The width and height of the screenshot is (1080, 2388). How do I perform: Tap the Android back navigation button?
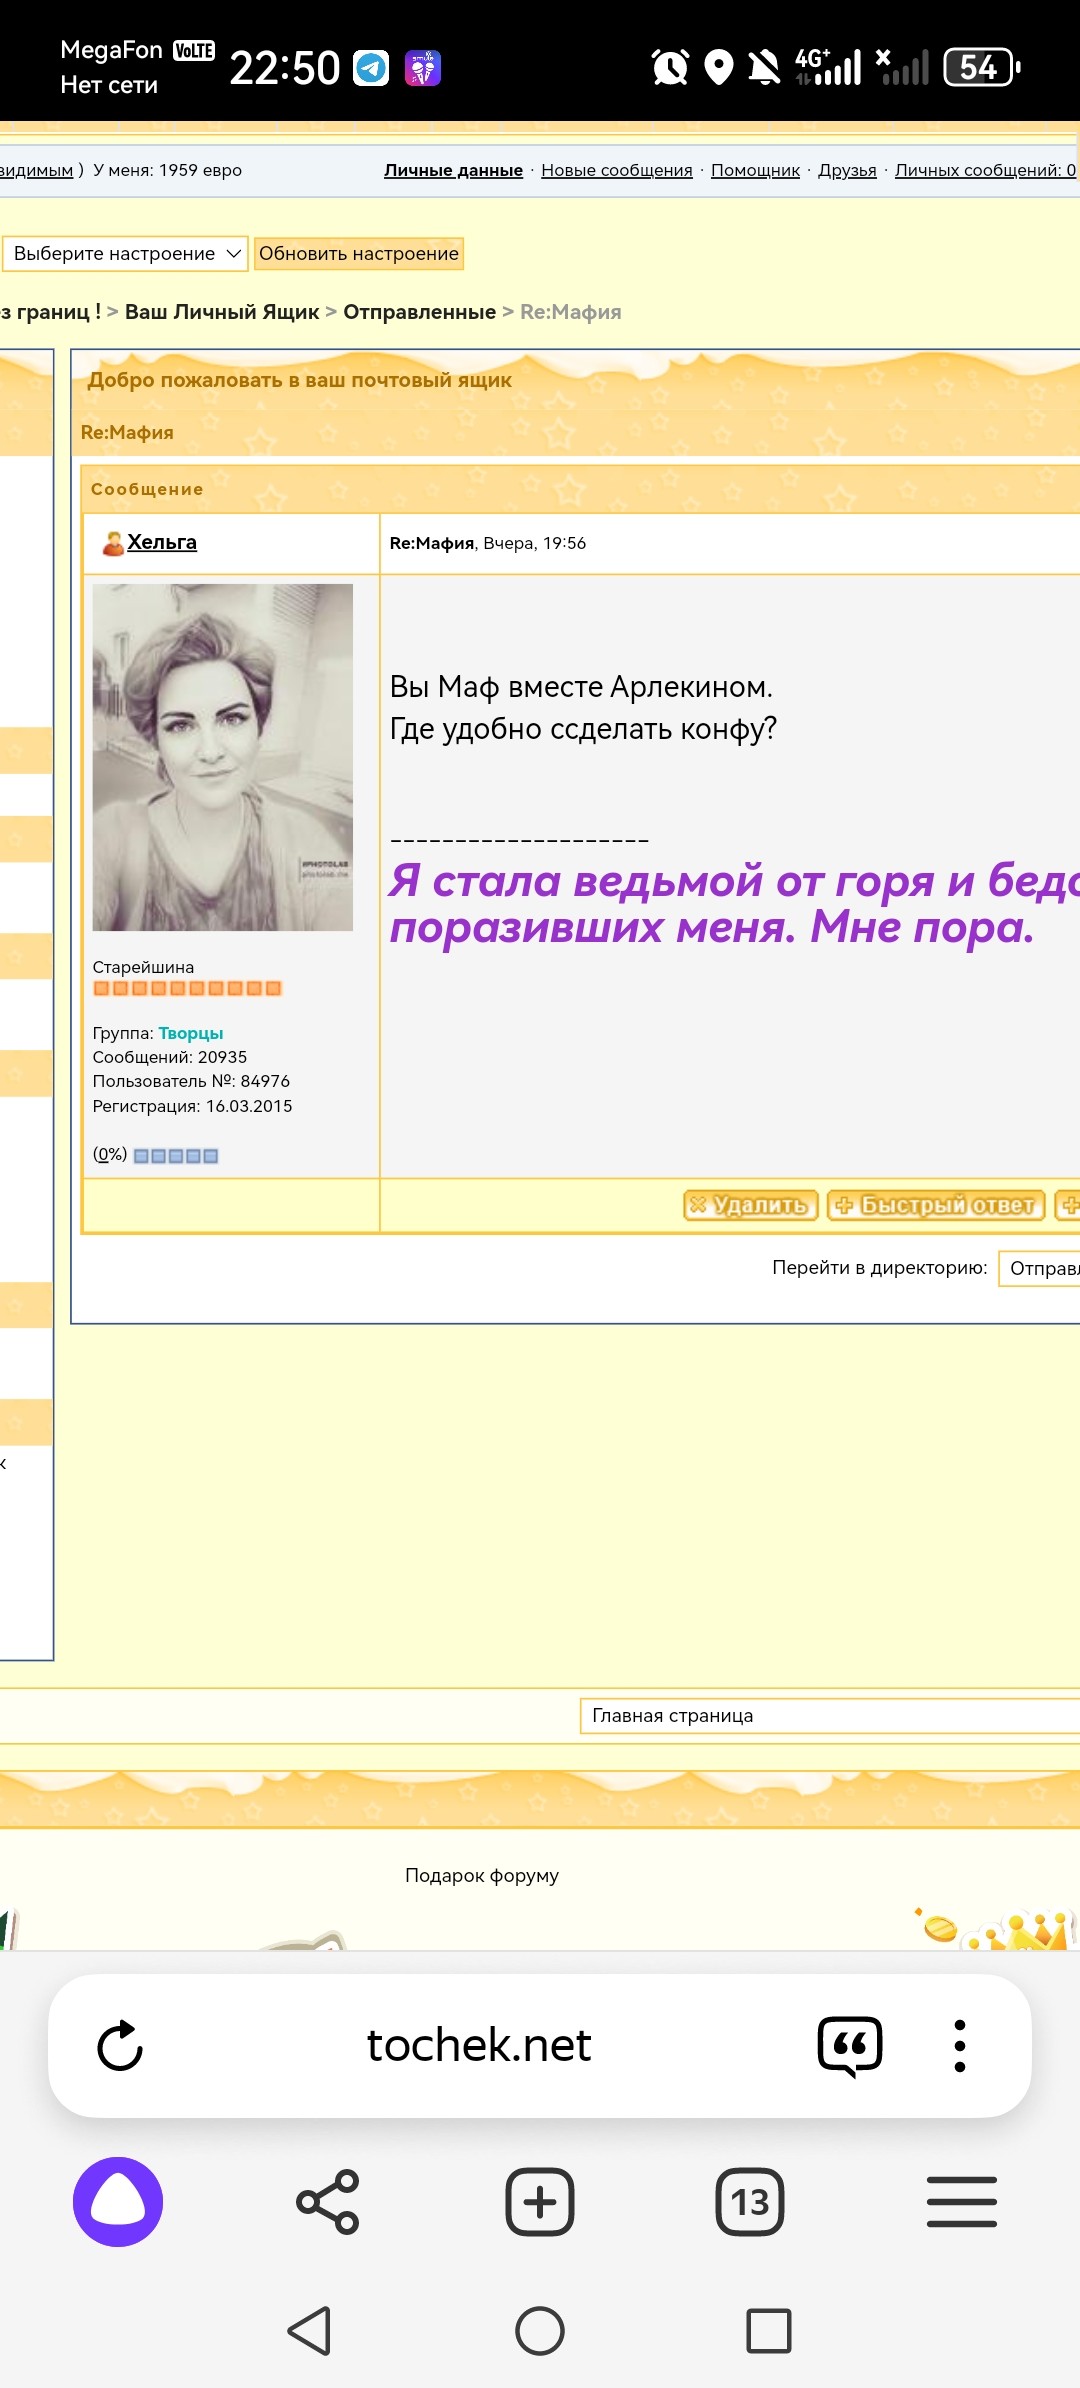click(309, 2331)
